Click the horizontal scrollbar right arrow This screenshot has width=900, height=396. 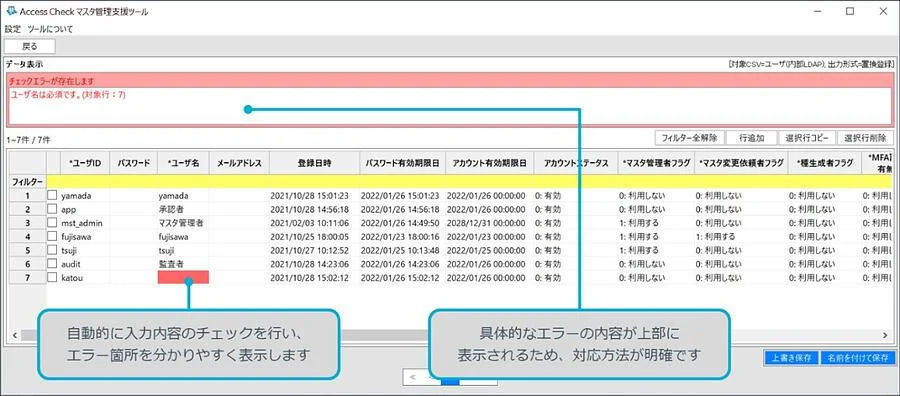885,335
